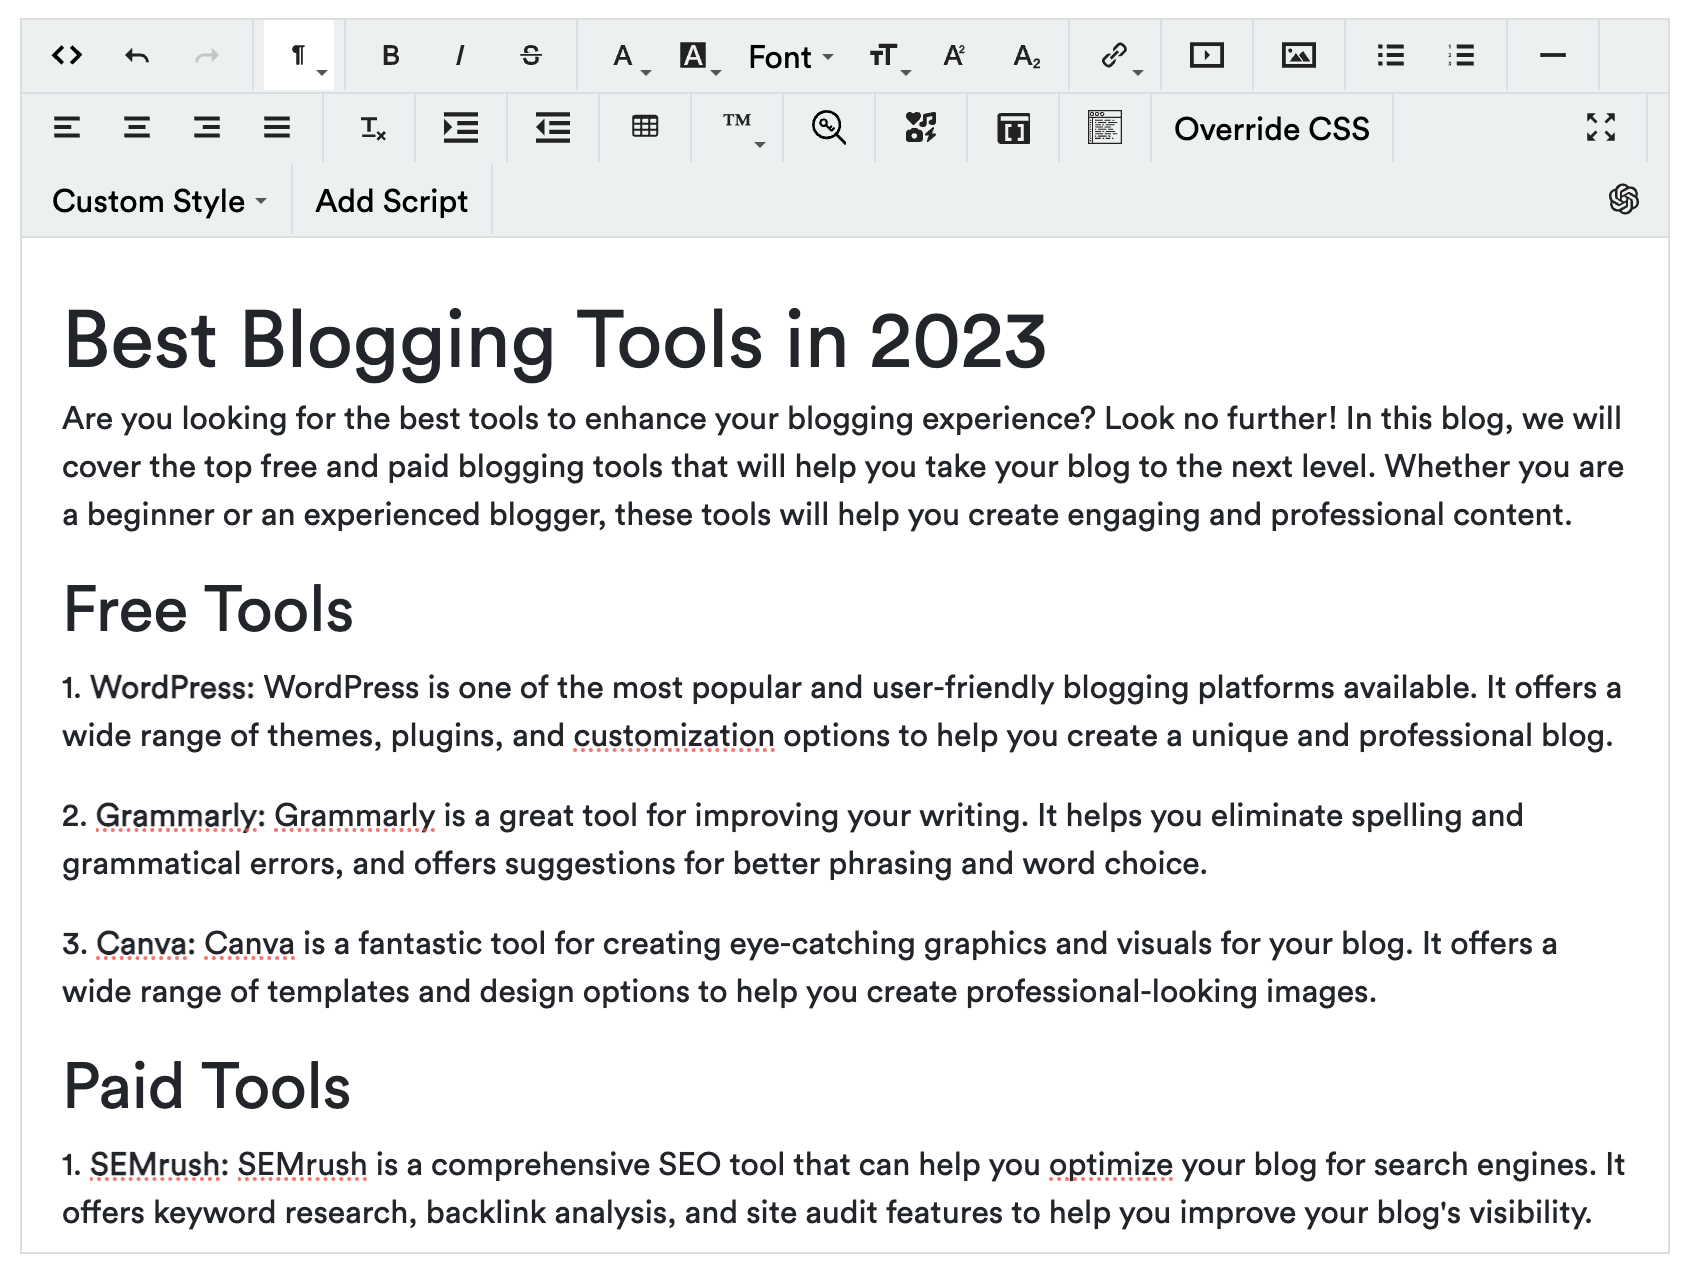
Task: Open the source code view
Action: [x=67, y=56]
